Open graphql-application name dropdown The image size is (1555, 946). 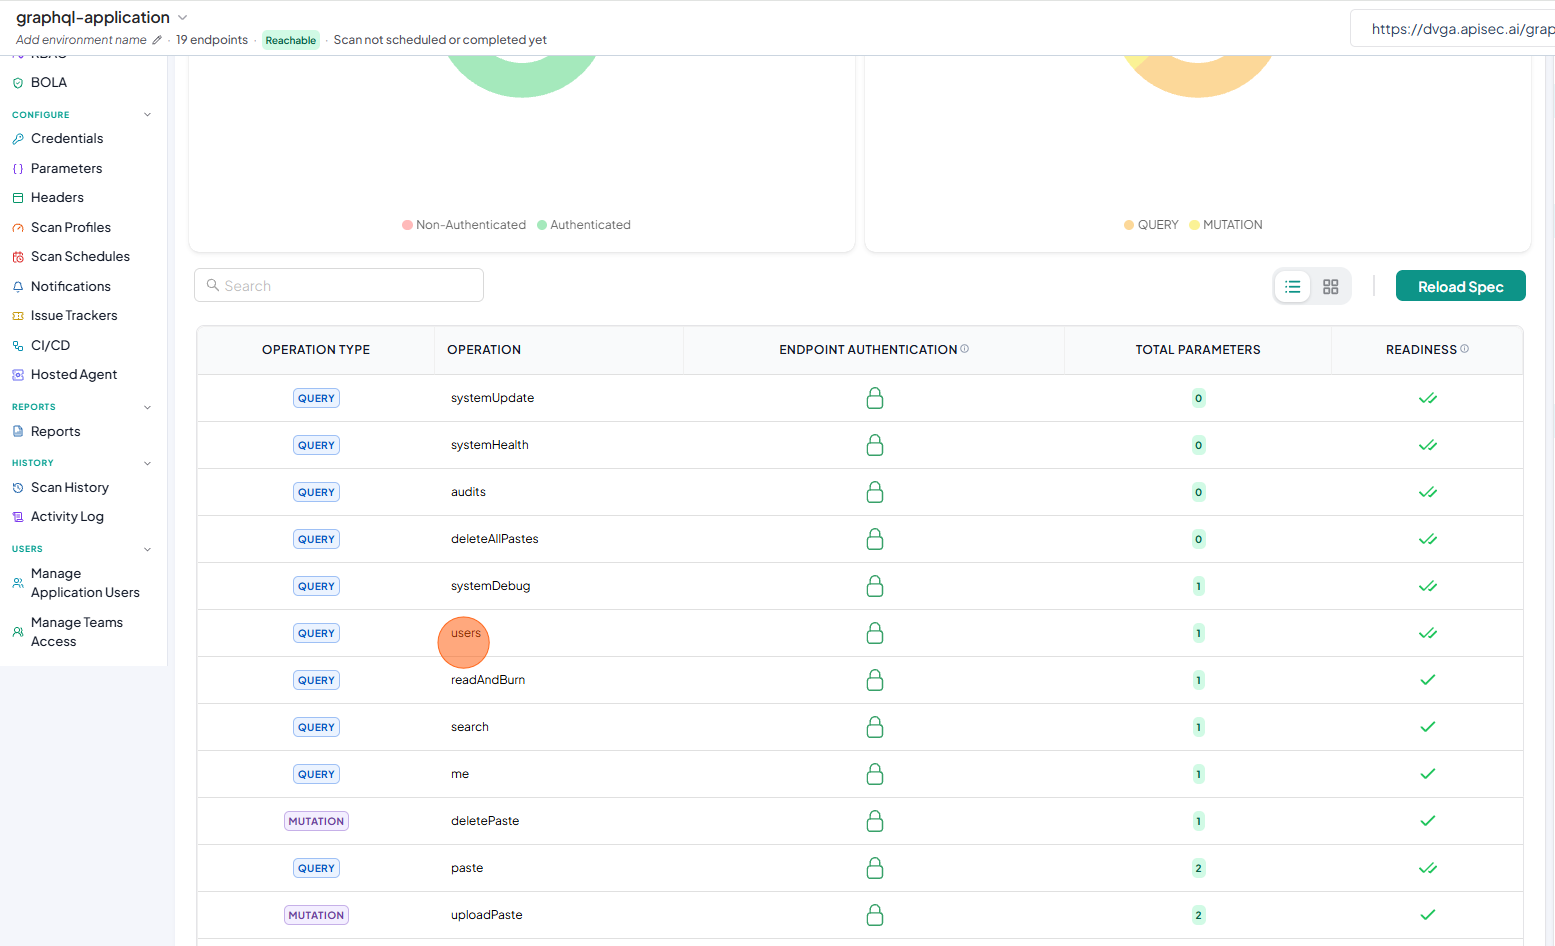[x=182, y=18]
